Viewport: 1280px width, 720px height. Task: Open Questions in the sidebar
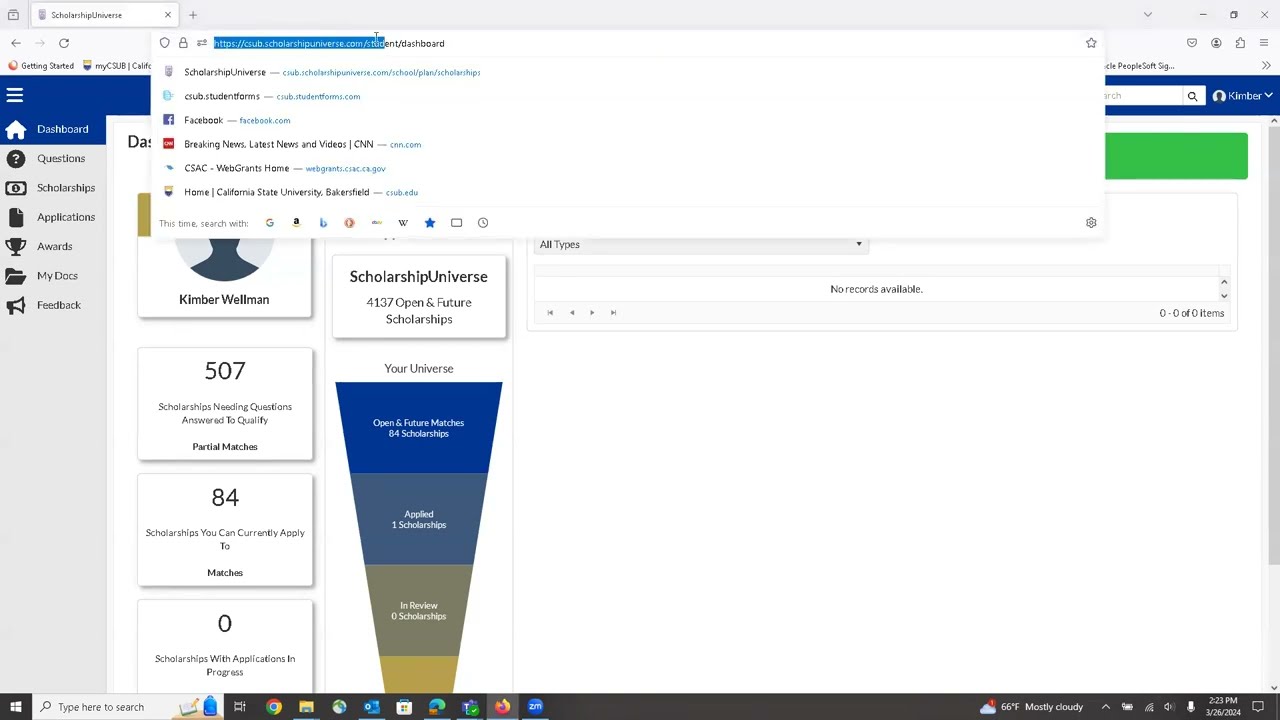pos(53,158)
